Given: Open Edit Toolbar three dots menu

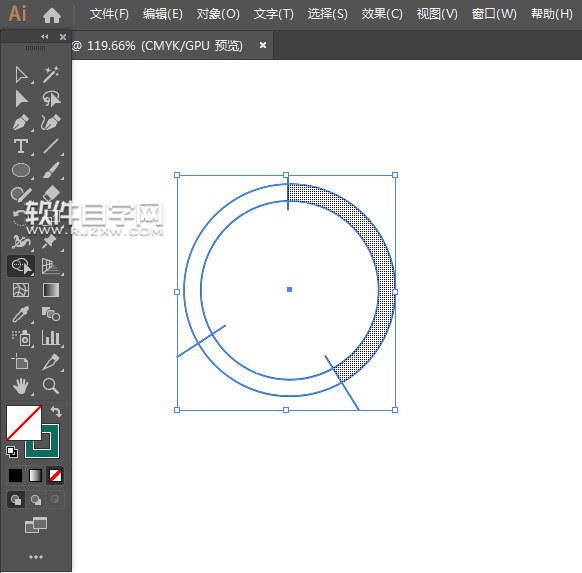Looking at the screenshot, I should coord(36,557).
